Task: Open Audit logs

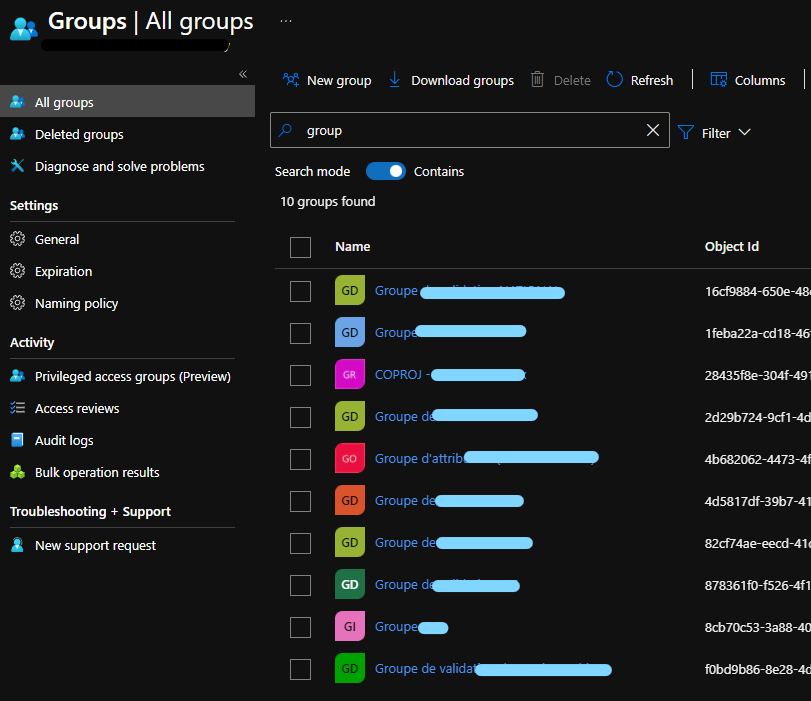Action: (64, 441)
